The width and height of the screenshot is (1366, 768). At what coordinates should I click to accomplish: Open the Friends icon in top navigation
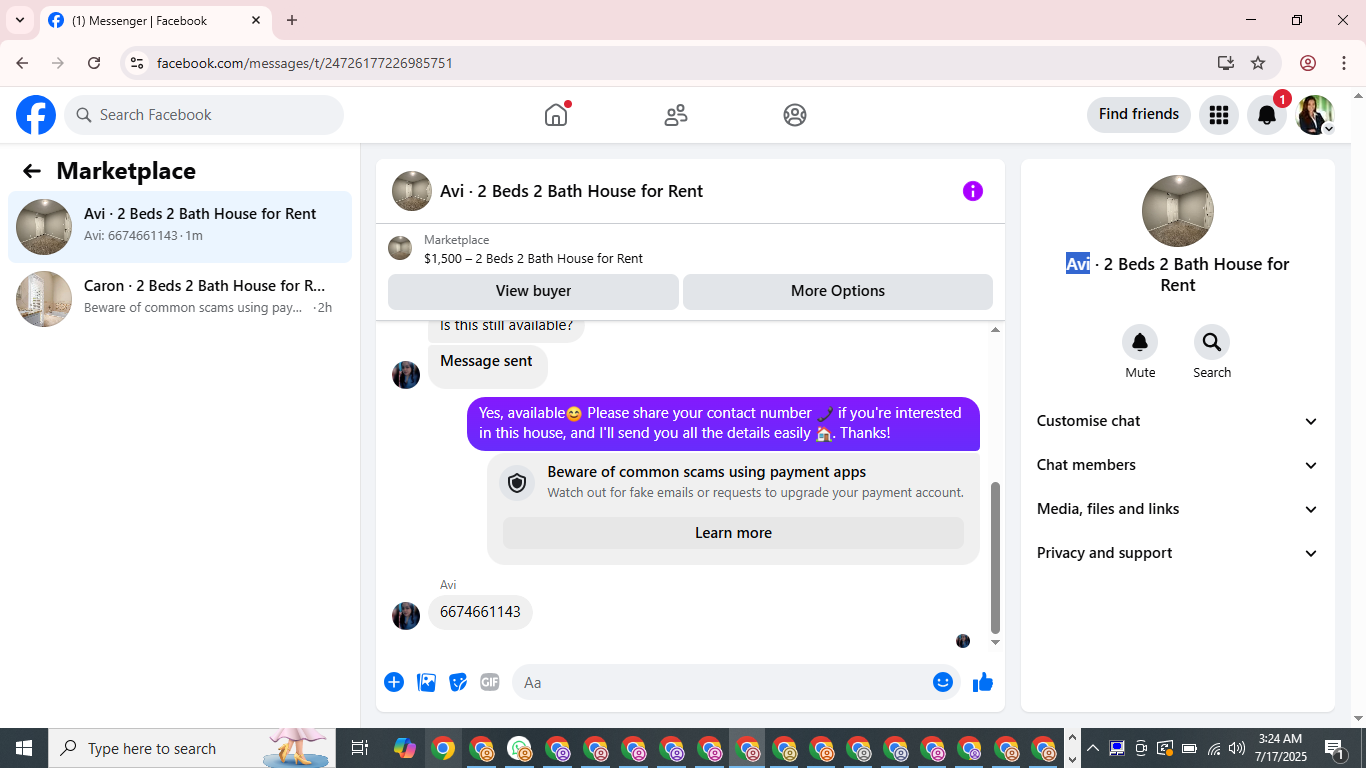tap(676, 115)
